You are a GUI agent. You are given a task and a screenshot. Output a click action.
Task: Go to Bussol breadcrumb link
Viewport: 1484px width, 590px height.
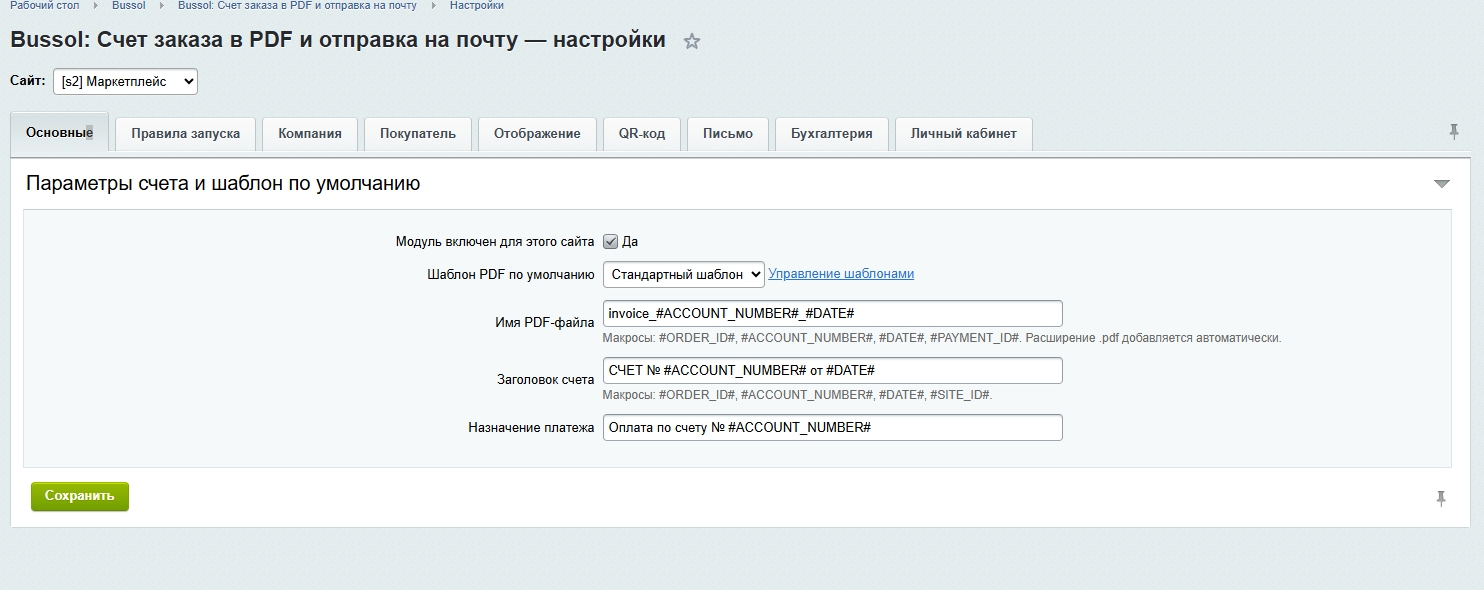coord(128,6)
